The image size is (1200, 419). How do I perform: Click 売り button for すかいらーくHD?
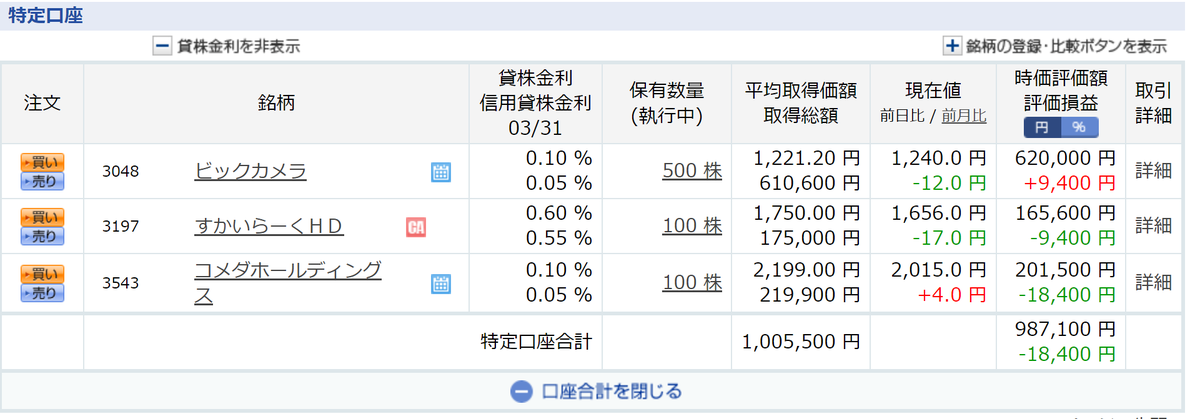(42, 236)
